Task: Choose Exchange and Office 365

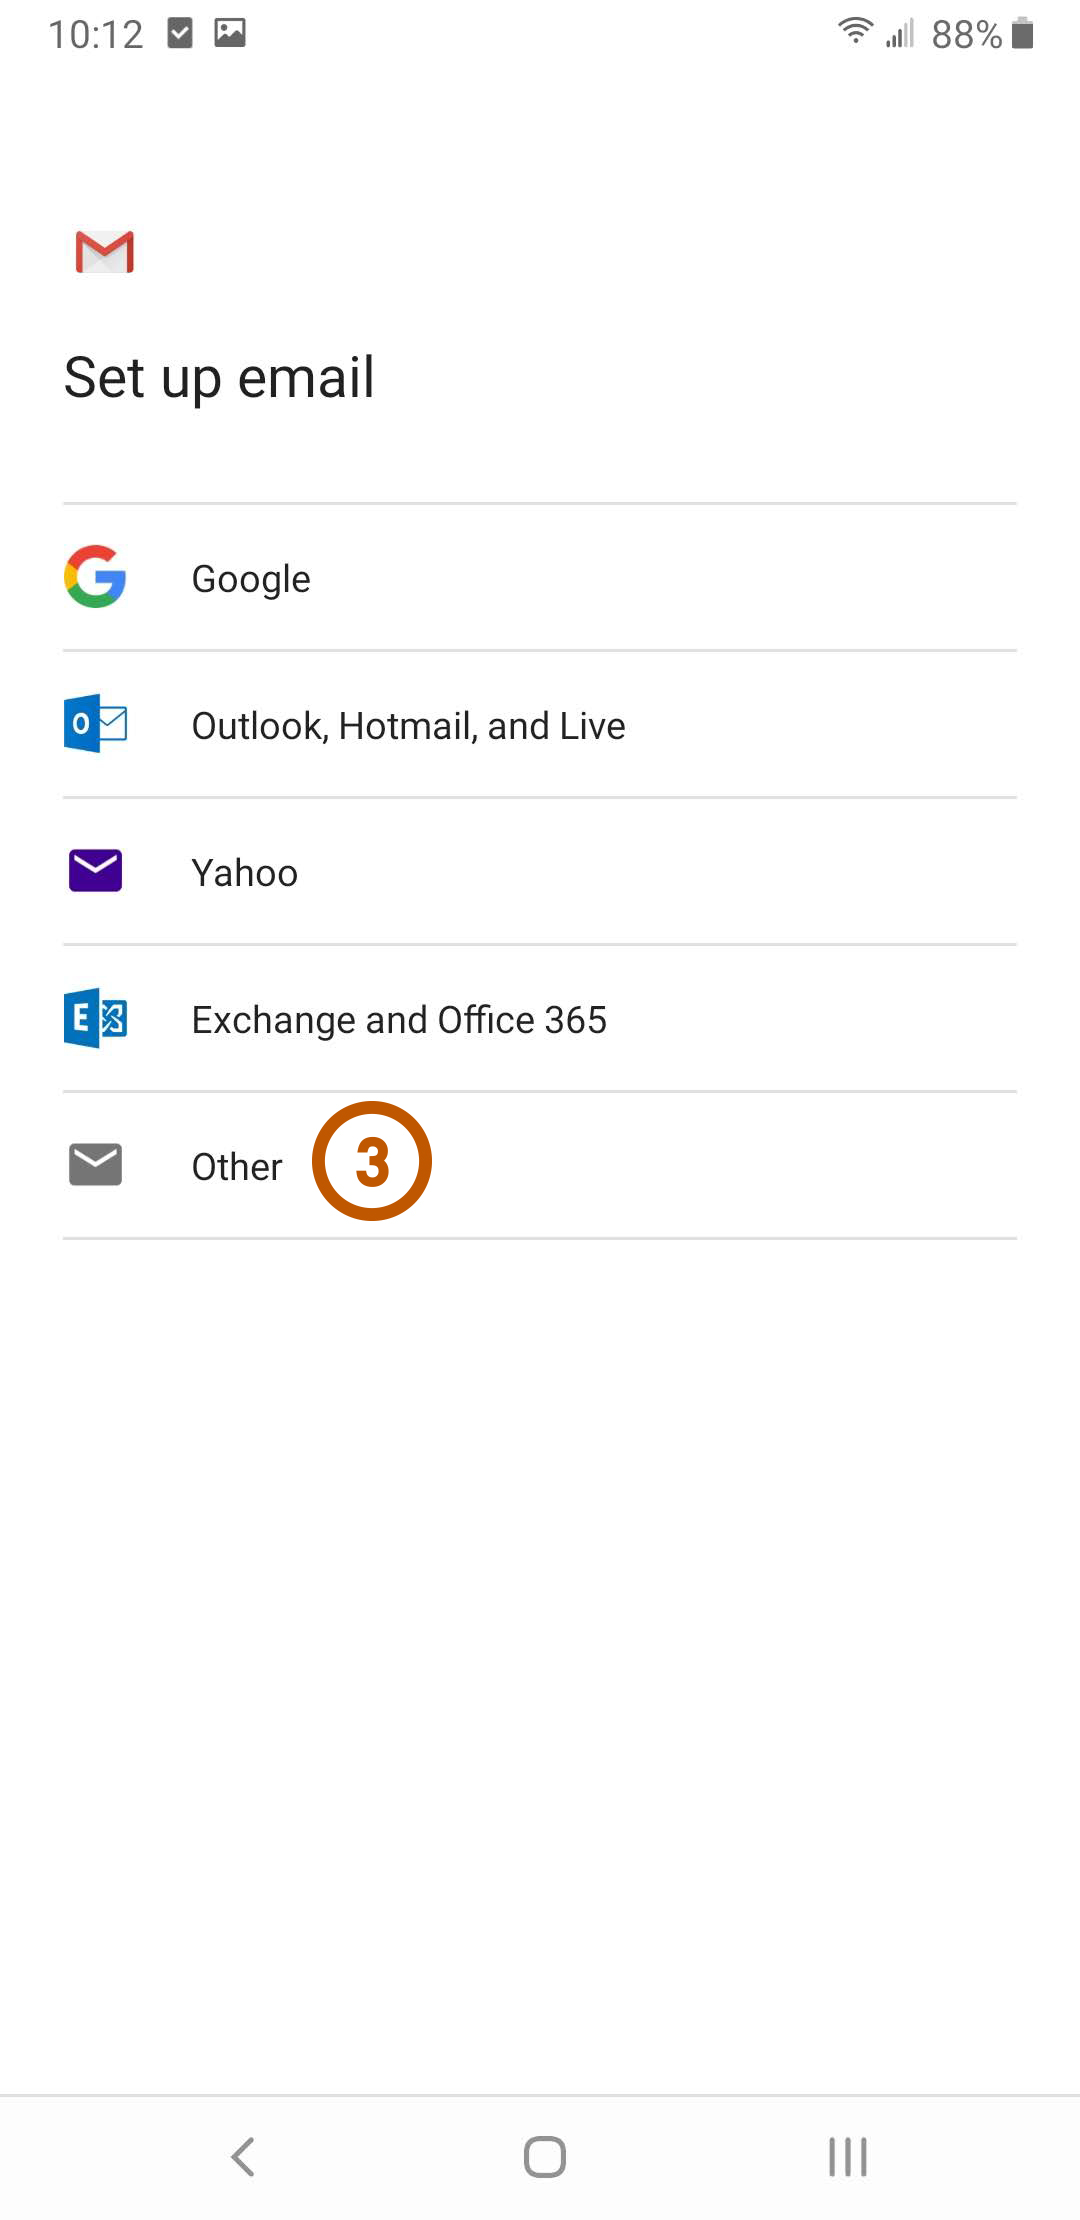Action: pyautogui.click(x=399, y=1020)
